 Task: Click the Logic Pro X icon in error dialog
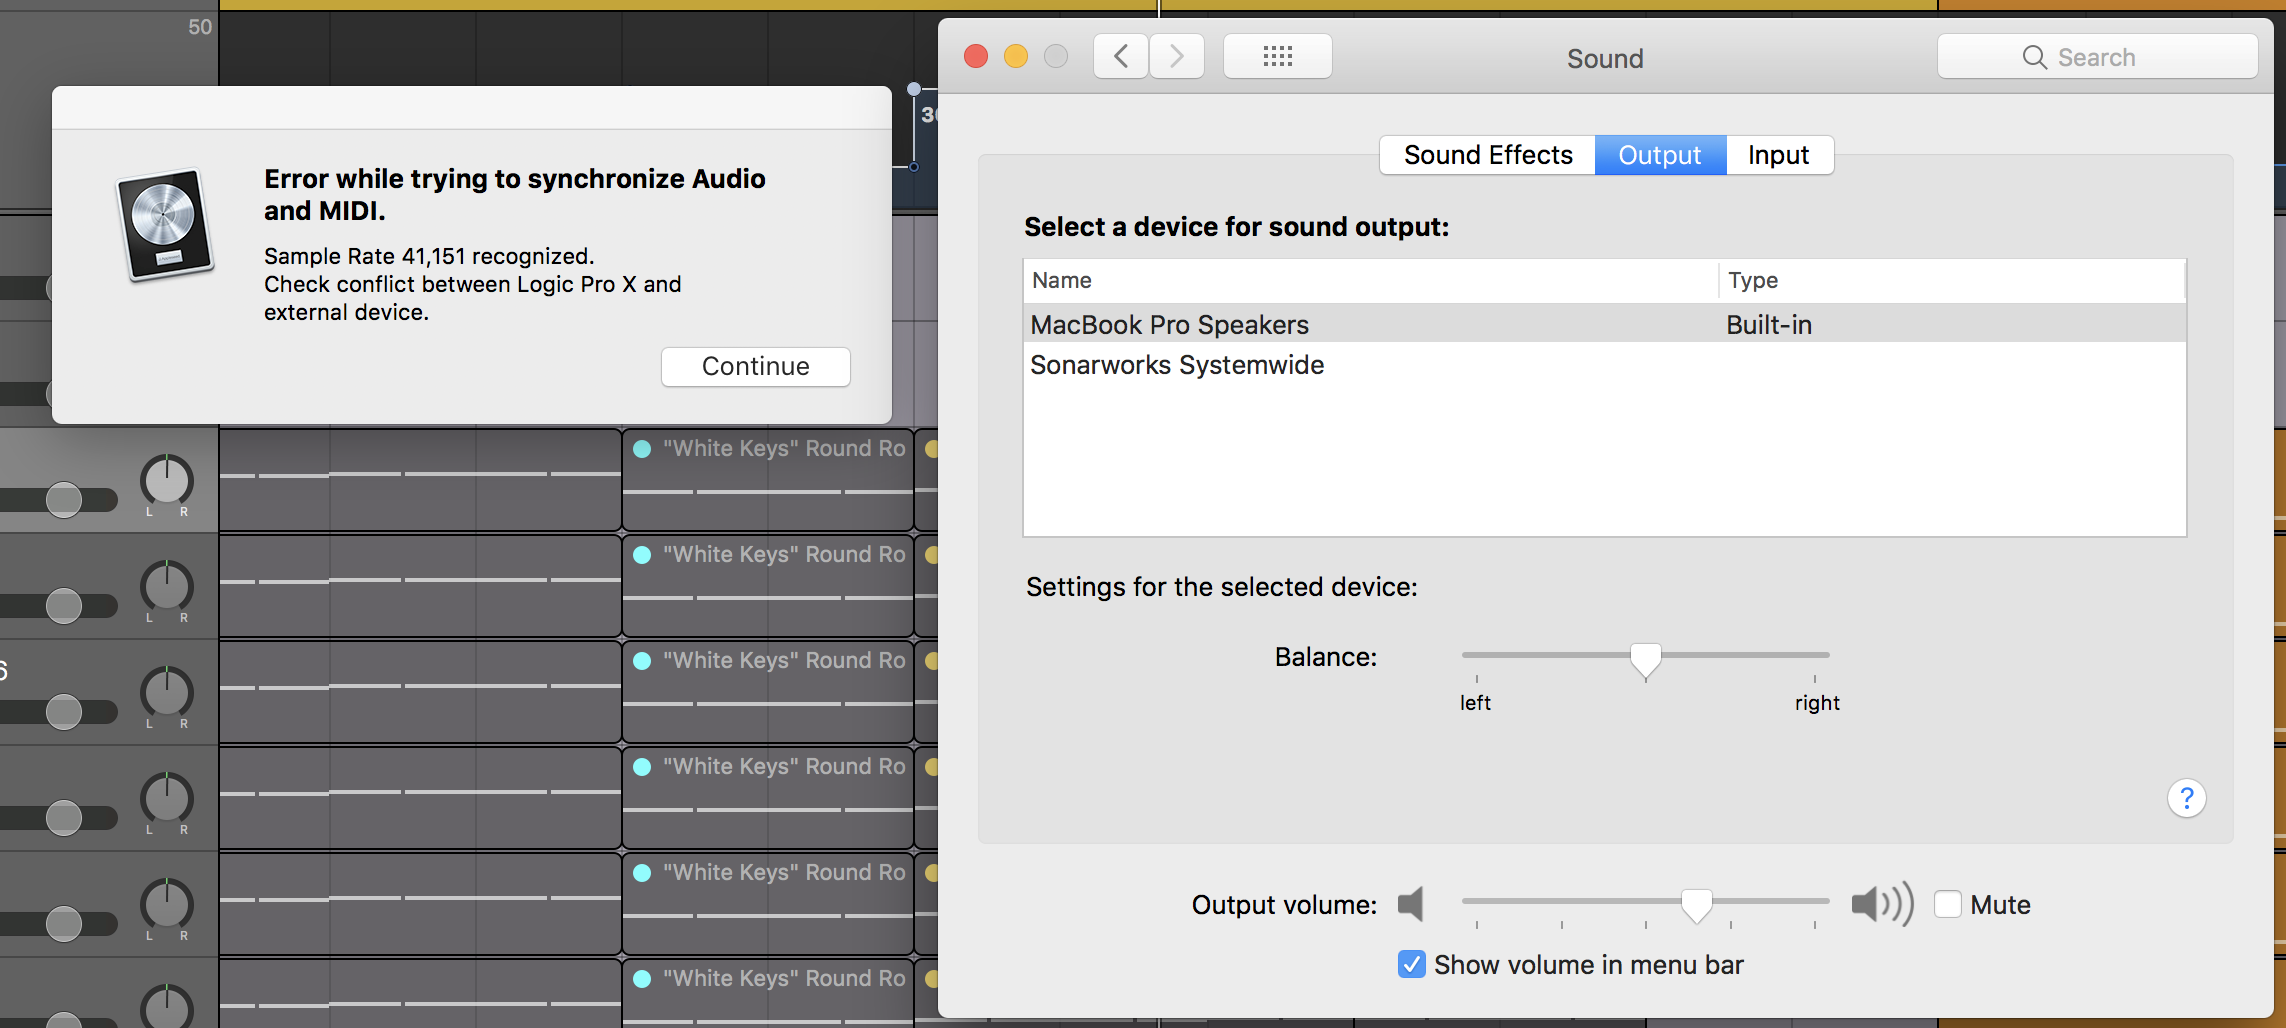pos(165,224)
